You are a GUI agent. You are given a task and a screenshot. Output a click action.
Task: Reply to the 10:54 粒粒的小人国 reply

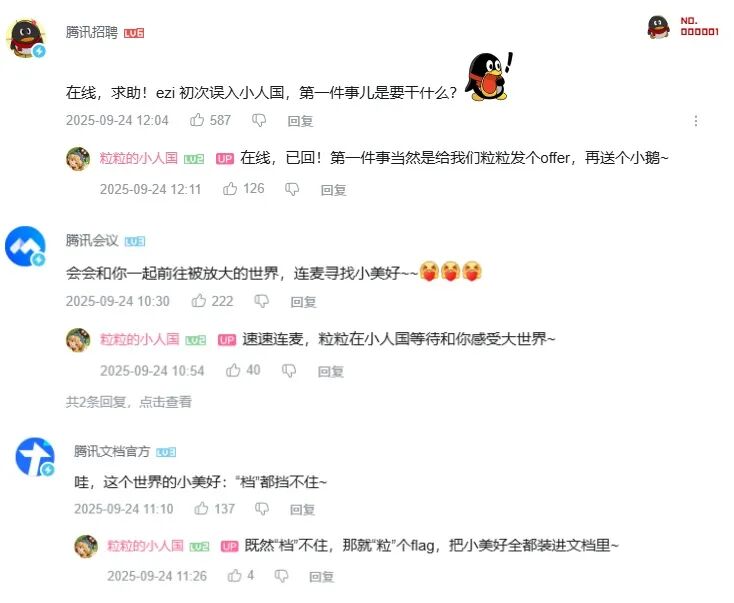pyautogui.click(x=330, y=371)
